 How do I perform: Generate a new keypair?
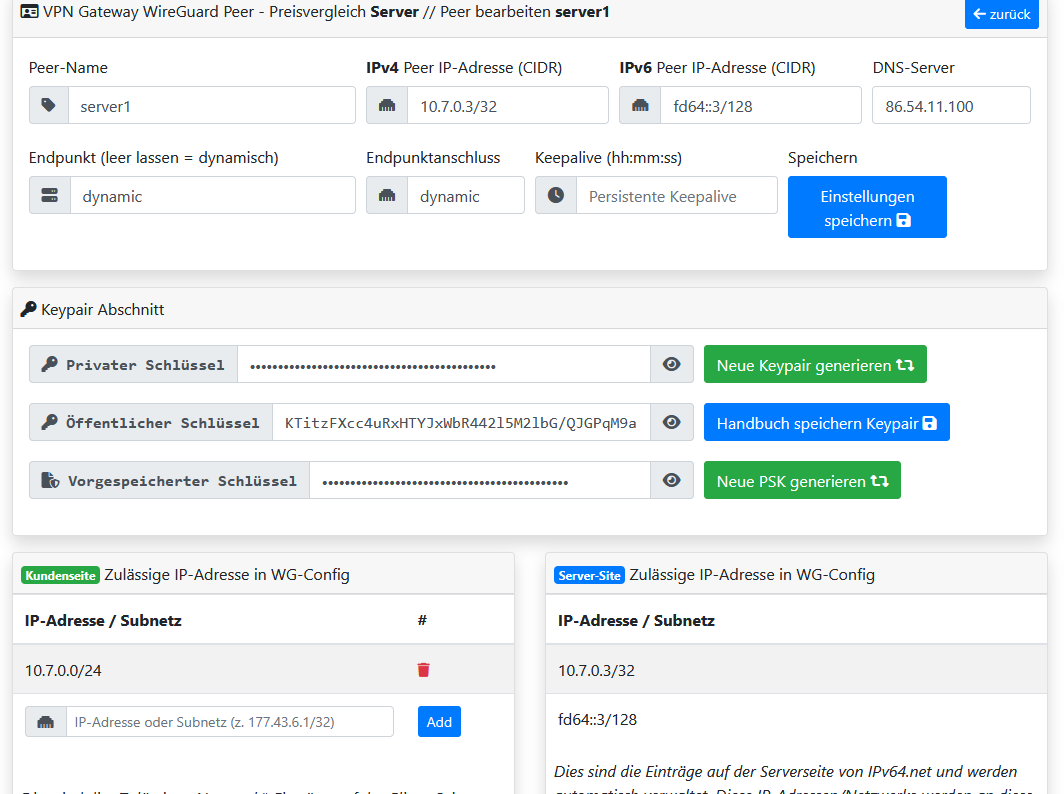(x=815, y=365)
